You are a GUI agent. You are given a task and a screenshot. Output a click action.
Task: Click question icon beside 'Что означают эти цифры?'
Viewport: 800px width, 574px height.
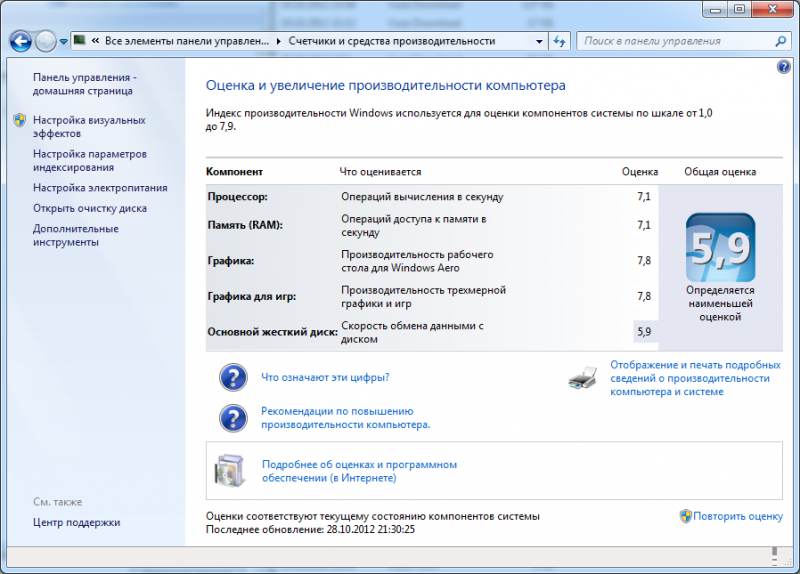point(233,377)
